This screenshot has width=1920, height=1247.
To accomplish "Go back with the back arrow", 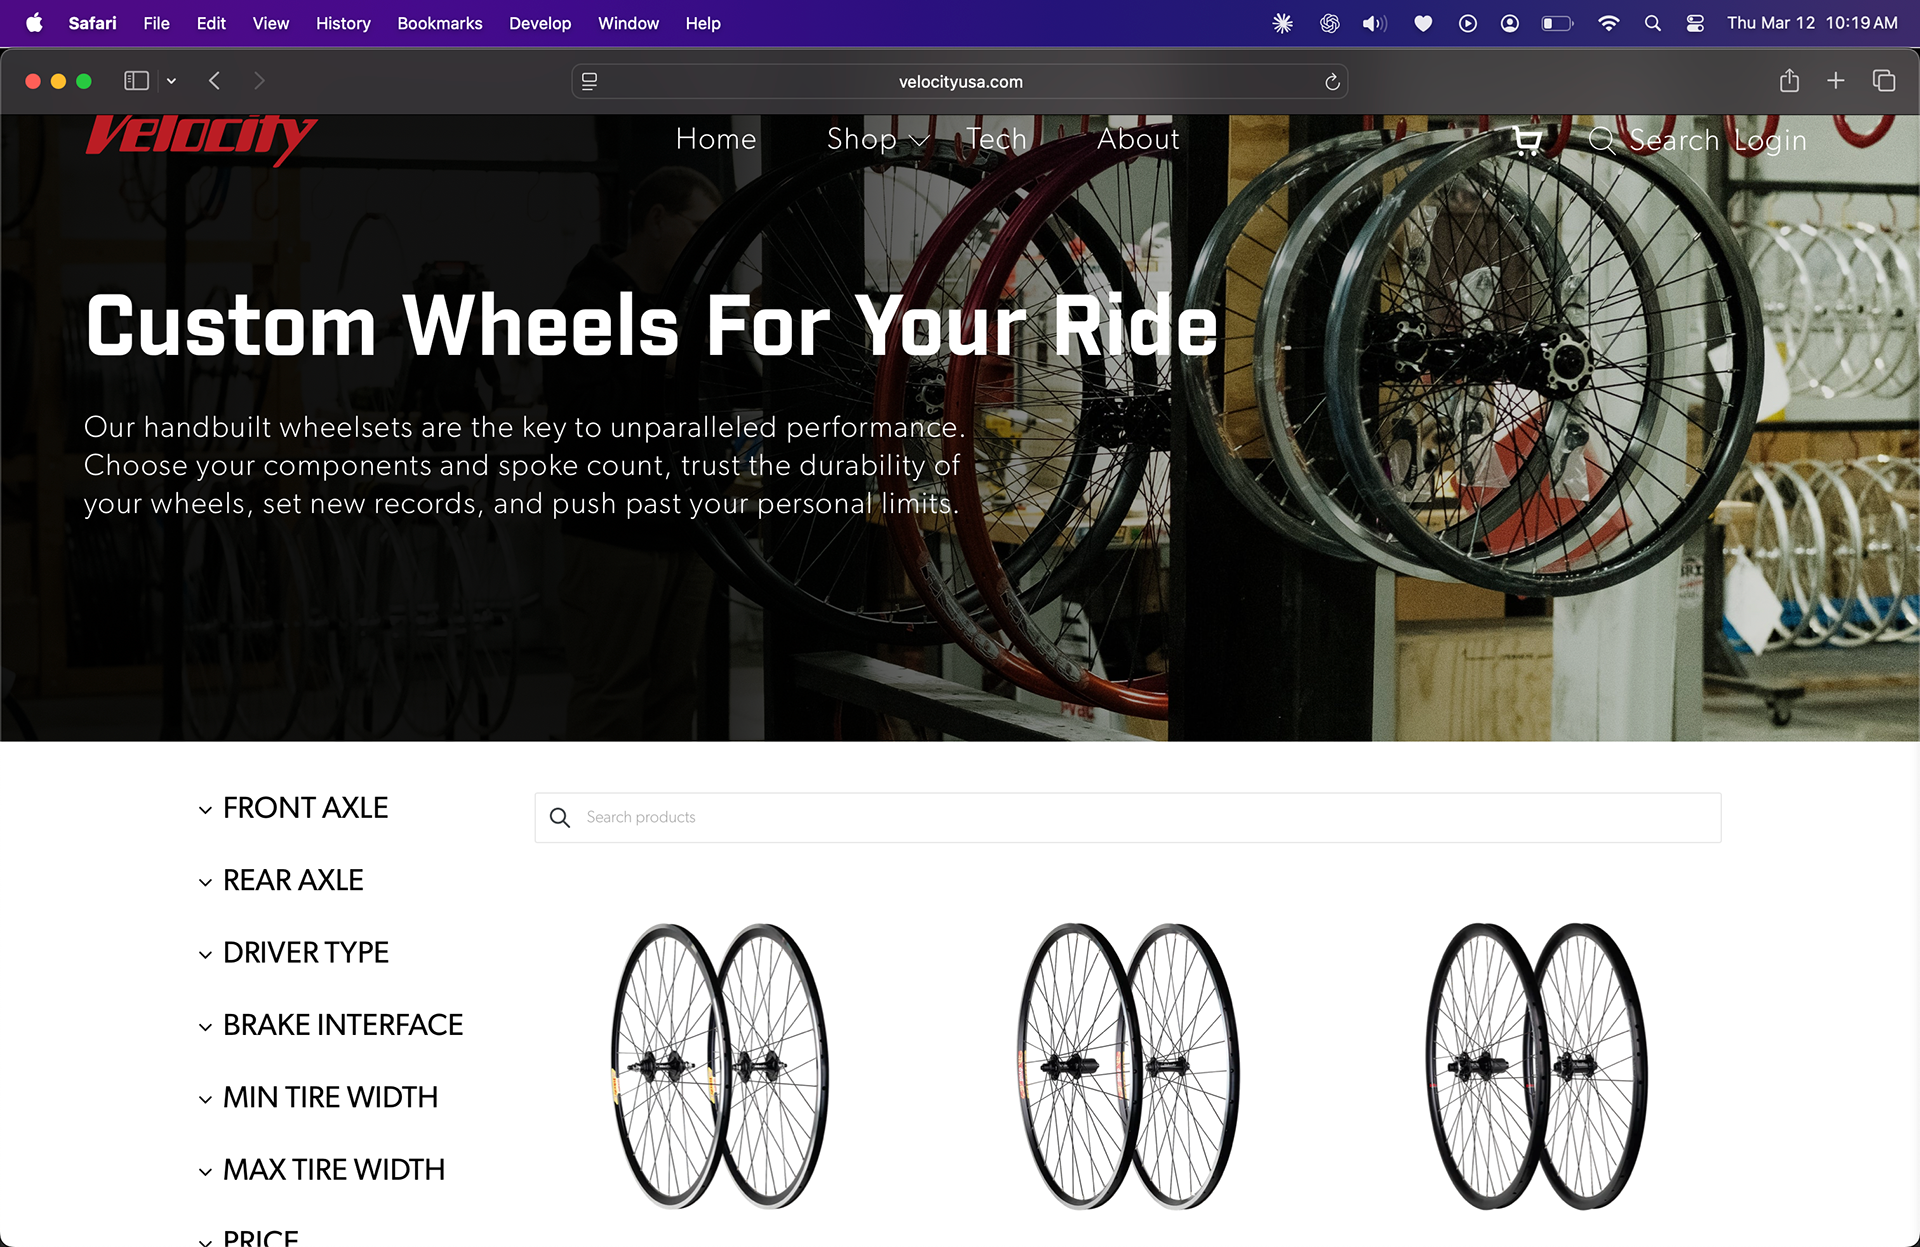I will [214, 81].
